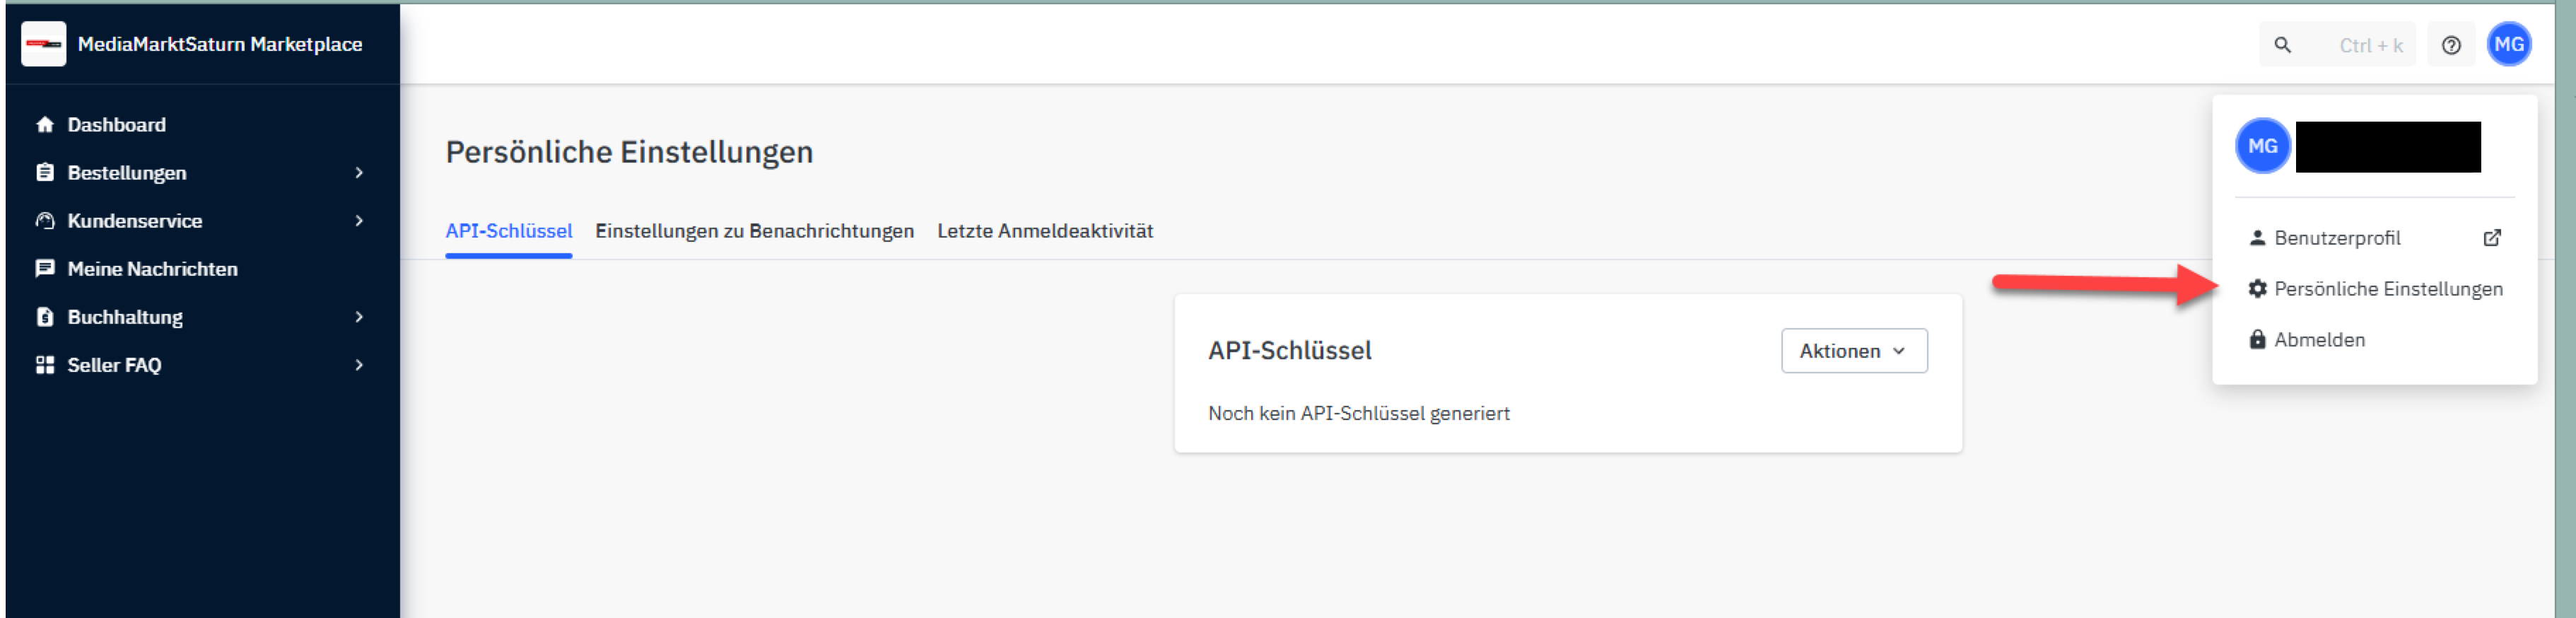Image resolution: width=2576 pixels, height=618 pixels.
Task: Expand the Seller FAQ submenu chevron
Action: pos(359,365)
